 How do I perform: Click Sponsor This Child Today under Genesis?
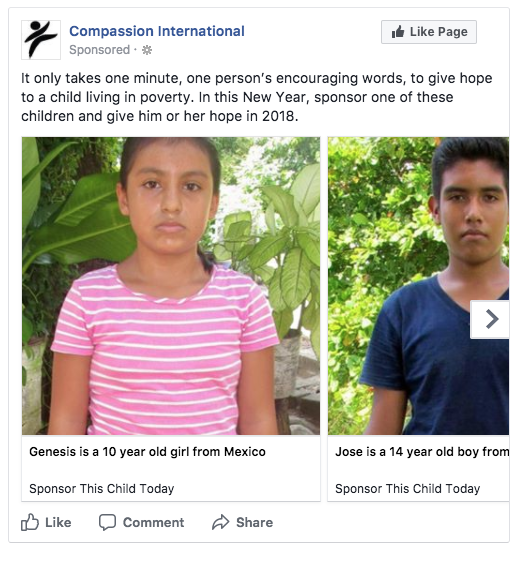[x=102, y=489]
